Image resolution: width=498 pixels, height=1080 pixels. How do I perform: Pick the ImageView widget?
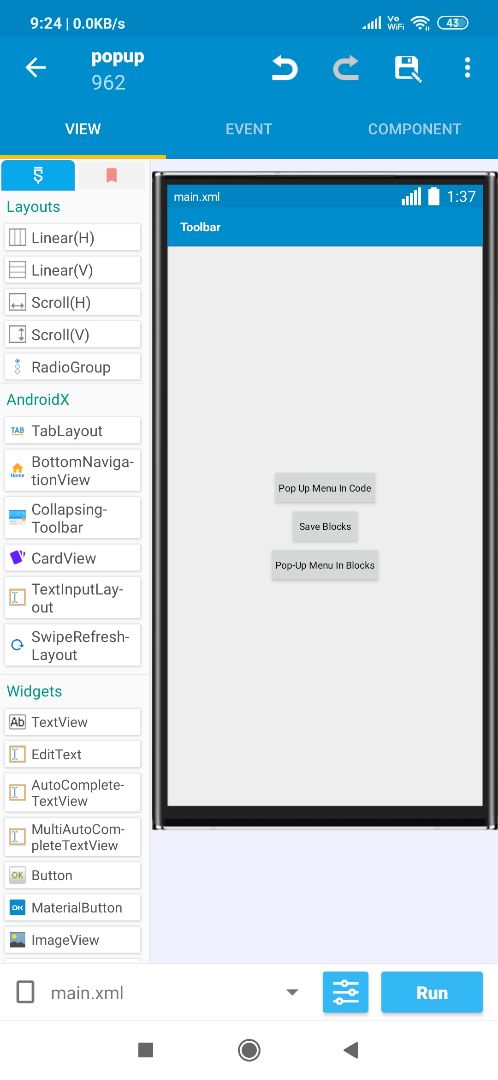coord(72,940)
